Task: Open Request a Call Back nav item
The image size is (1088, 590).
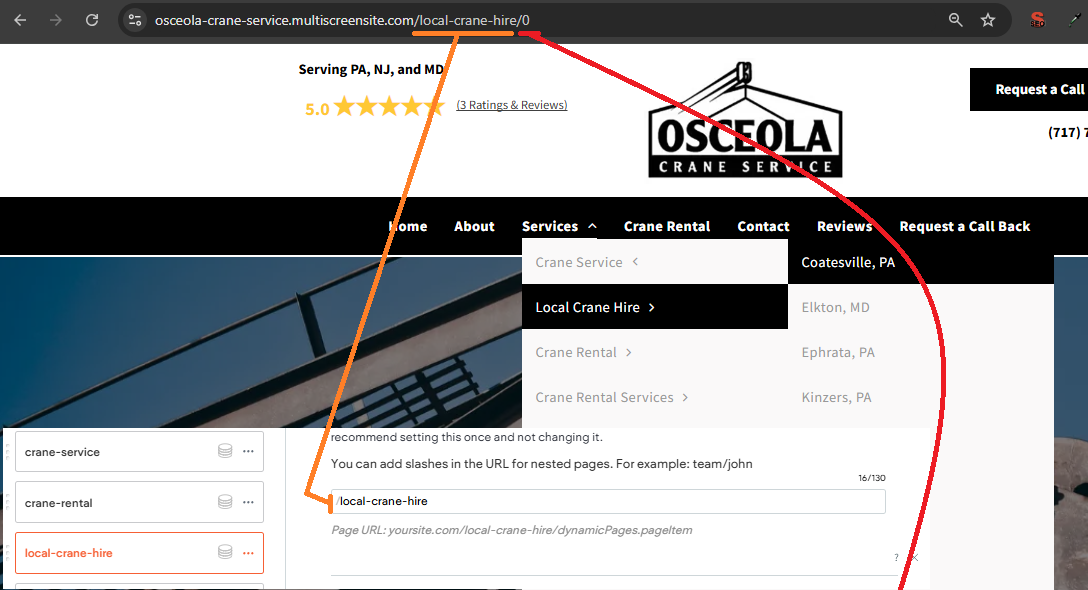Action: pyautogui.click(x=964, y=226)
